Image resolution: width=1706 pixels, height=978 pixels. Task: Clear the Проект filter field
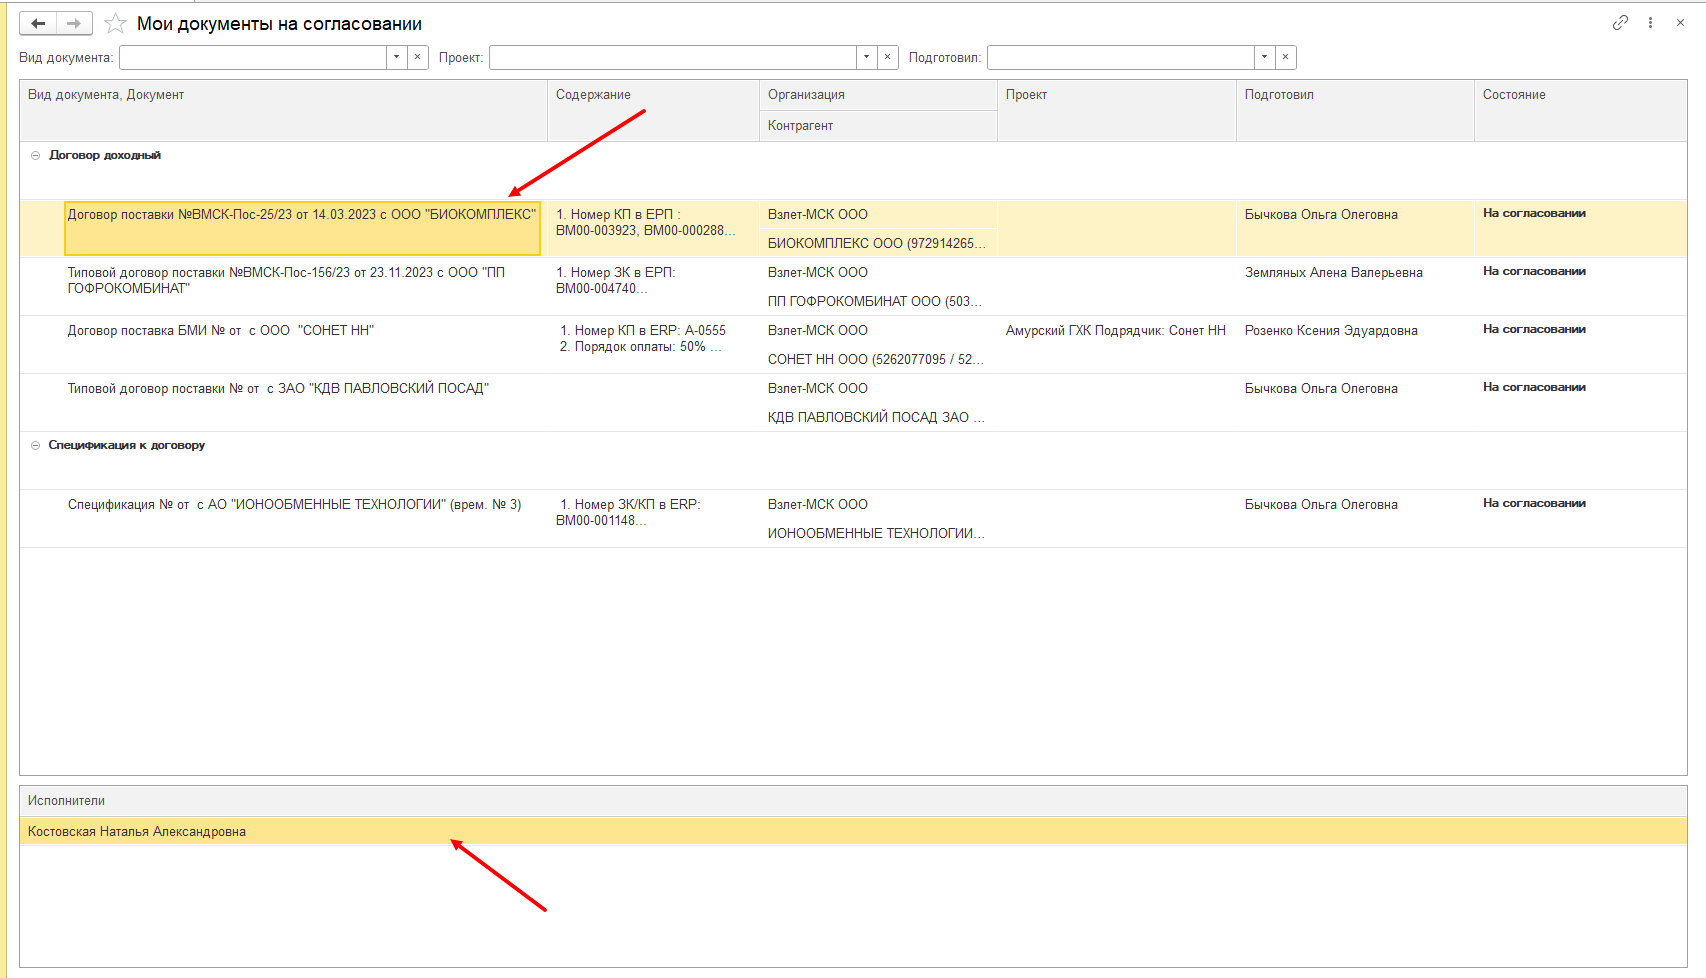(x=888, y=57)
